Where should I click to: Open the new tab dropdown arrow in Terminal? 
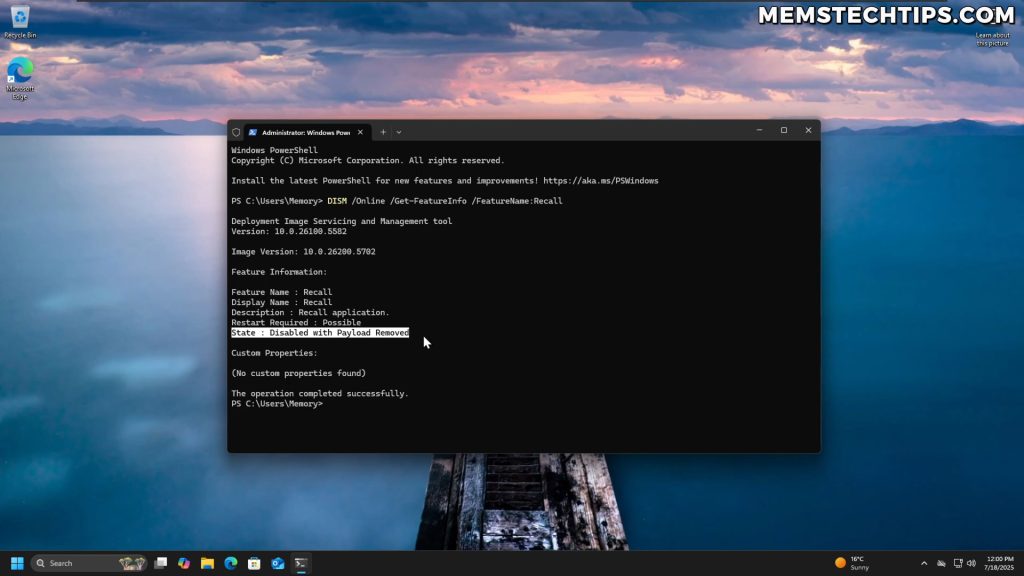398,131
